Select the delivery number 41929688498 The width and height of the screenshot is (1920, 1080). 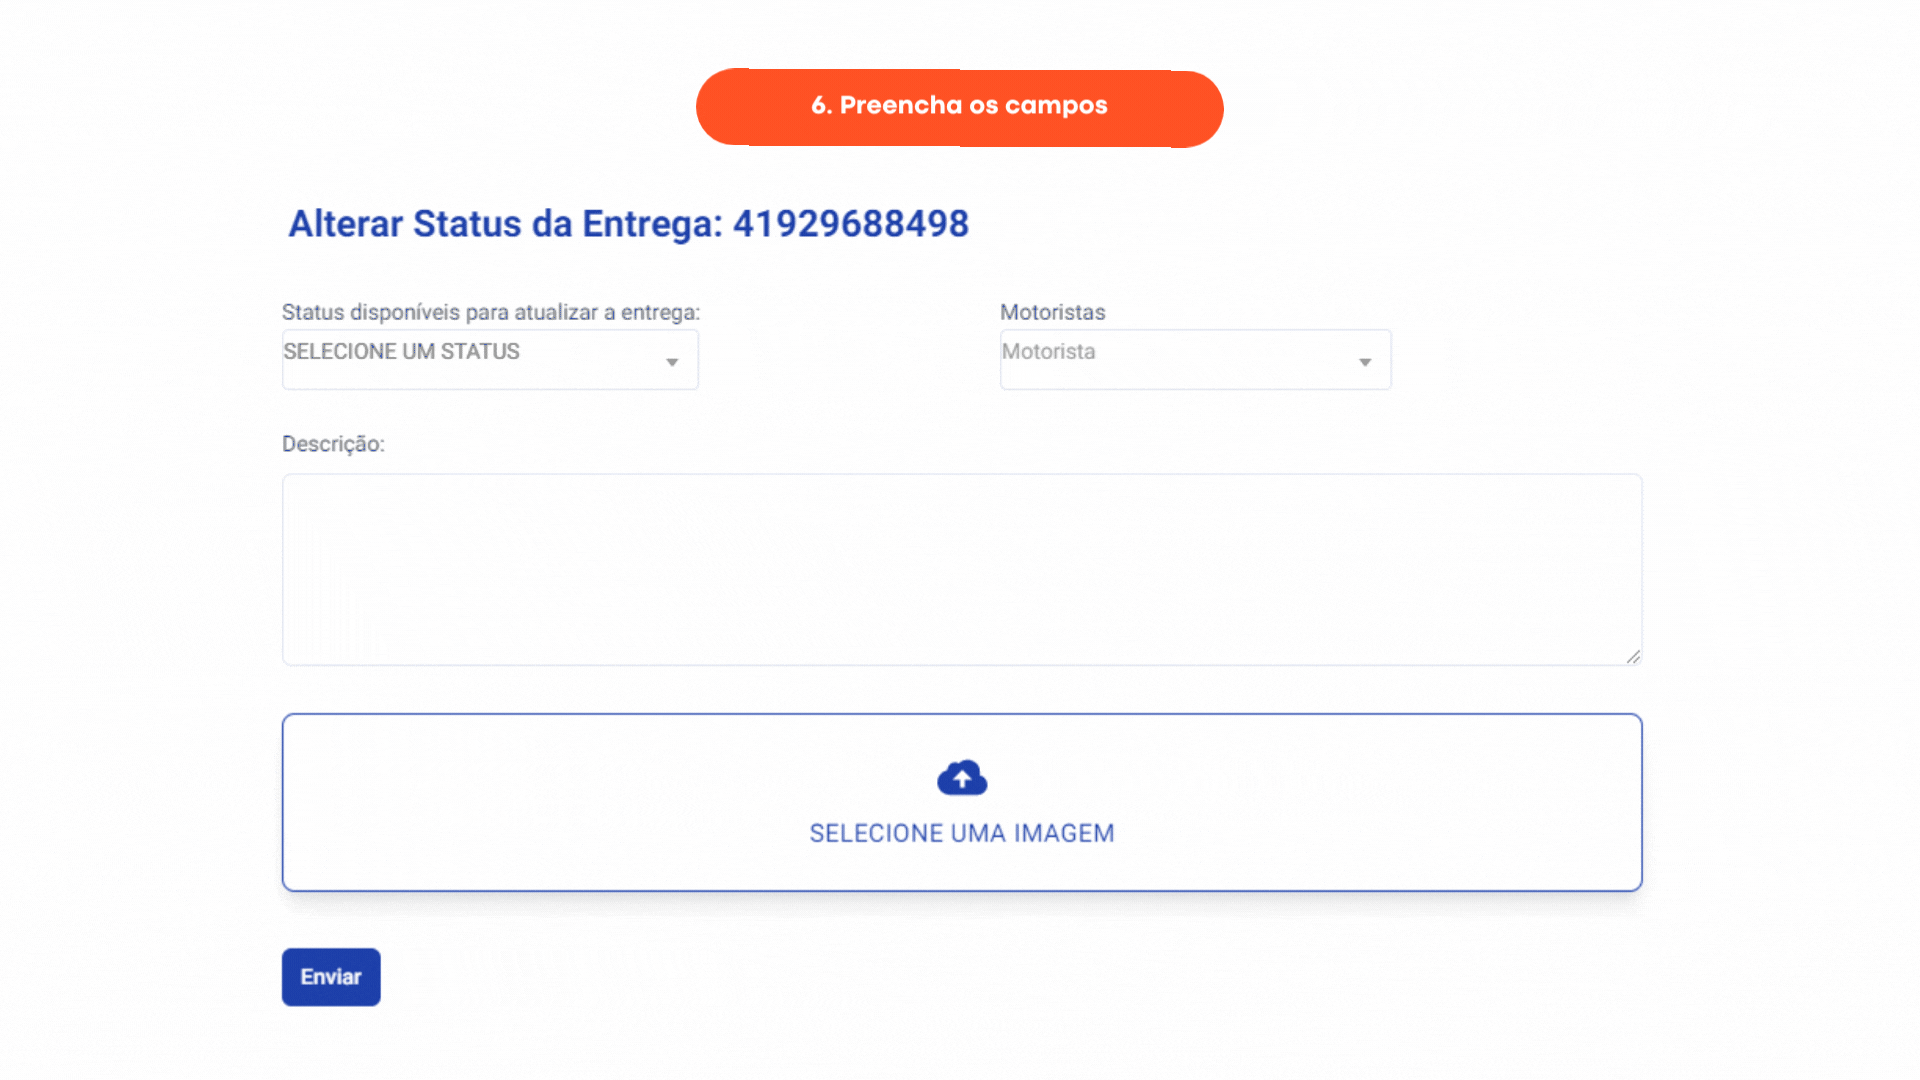(851, 224)
